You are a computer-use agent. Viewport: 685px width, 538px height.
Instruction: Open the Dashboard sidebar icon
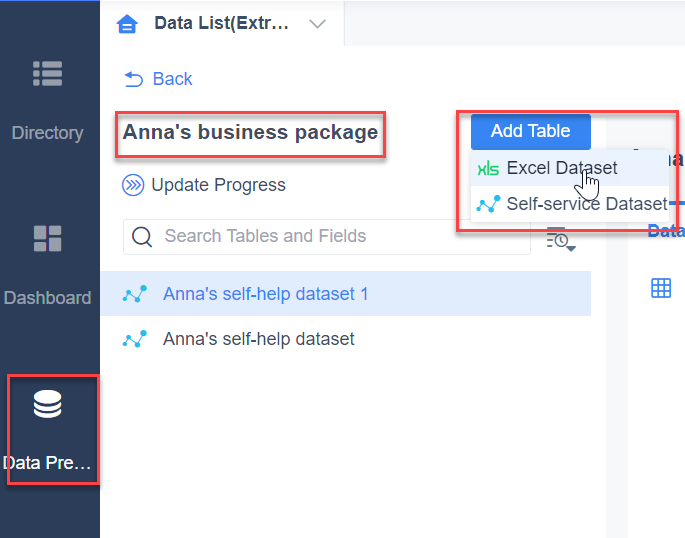[47, 238]
